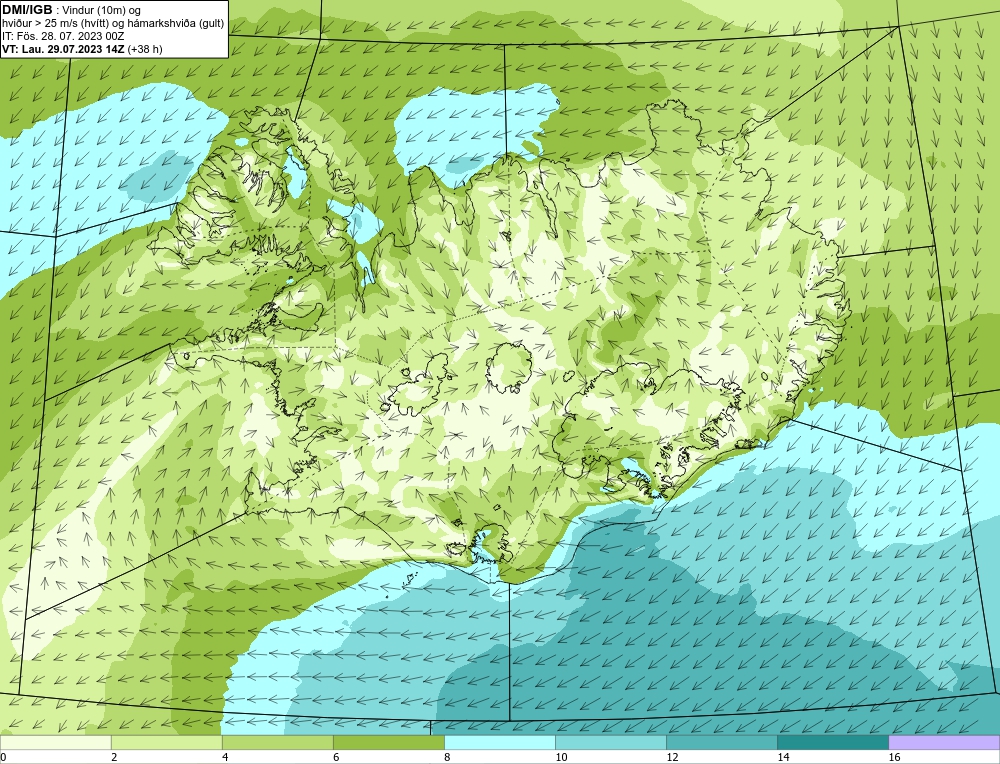Click the '(+38 h)' forecast offset text

click(x=145, y=49)
